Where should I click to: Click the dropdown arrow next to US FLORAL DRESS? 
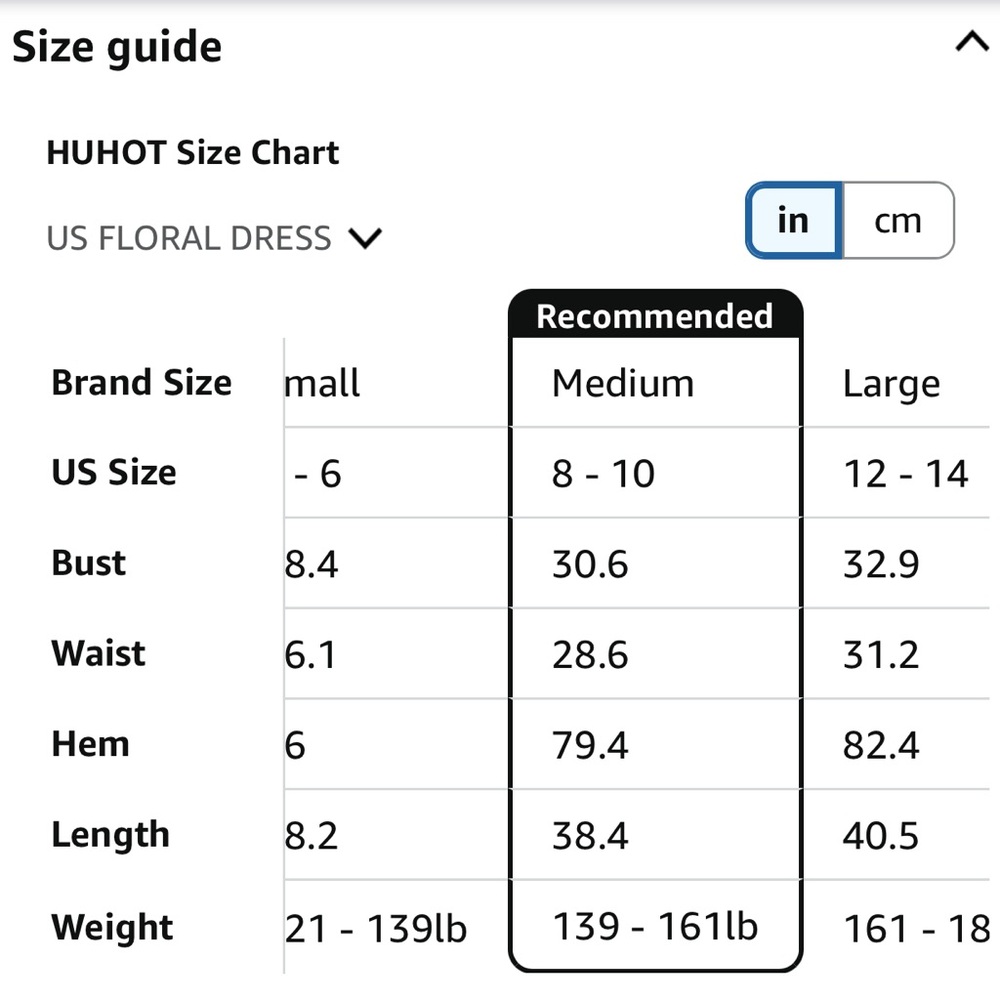365,239
